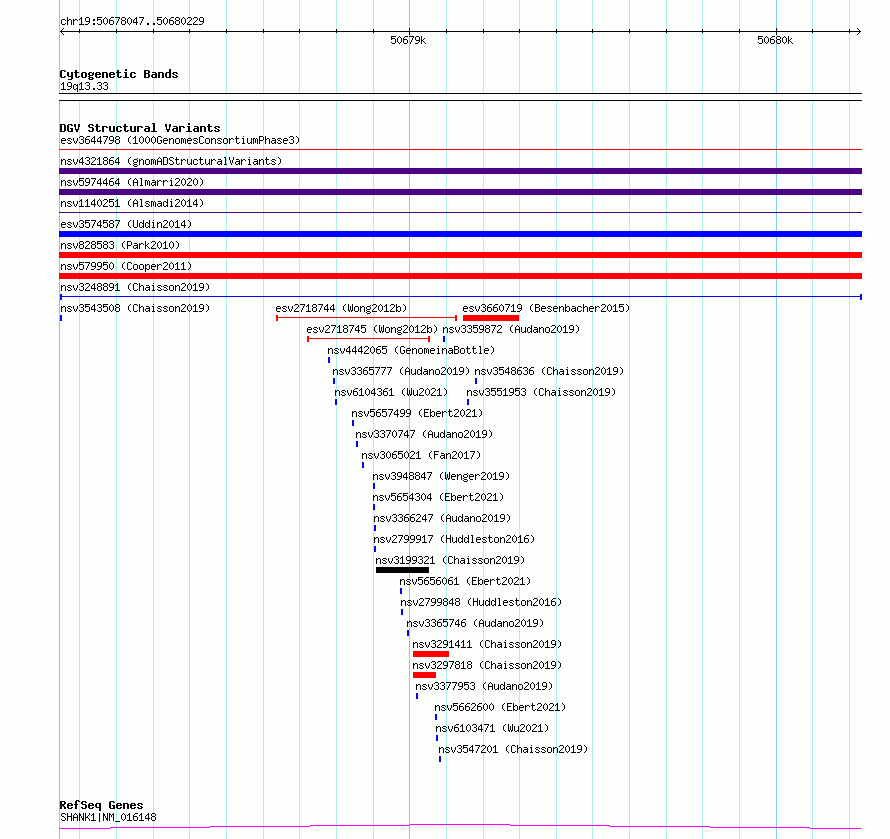Click the black nsv3199321 Chaisson2019 bar
The image size is (890, 839).
tap(402, 570)
